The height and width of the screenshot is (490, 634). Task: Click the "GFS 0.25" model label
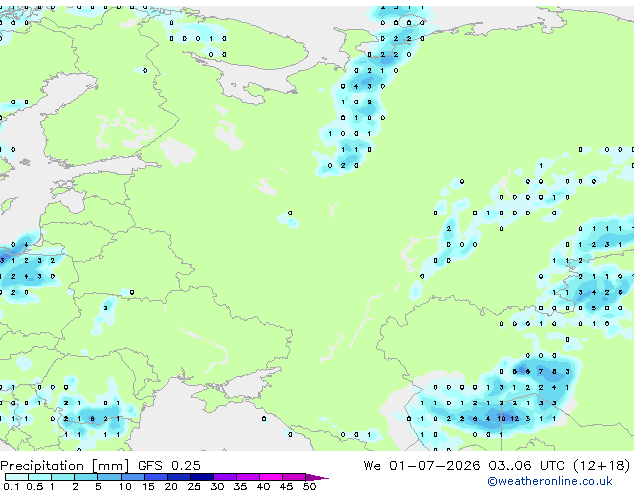[169, 465]
